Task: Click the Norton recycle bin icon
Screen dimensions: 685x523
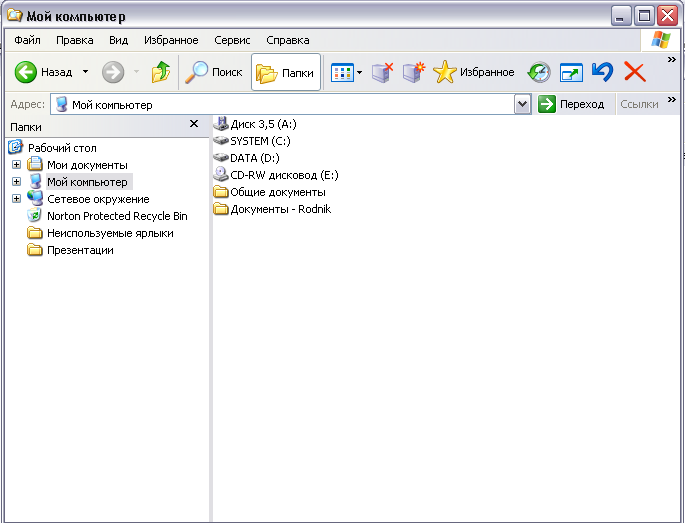Action: tap(34, 215)
